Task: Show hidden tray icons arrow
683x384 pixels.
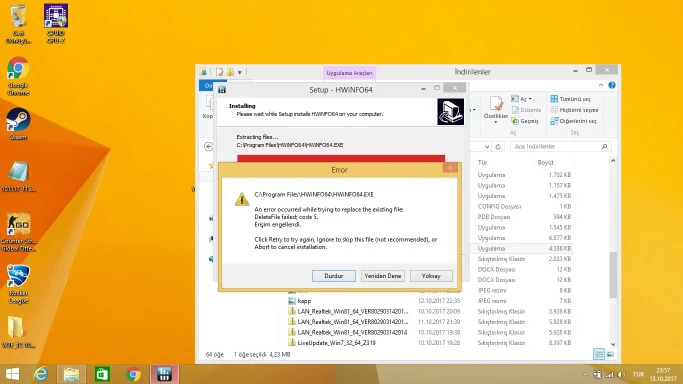Action: coord(585,374)
